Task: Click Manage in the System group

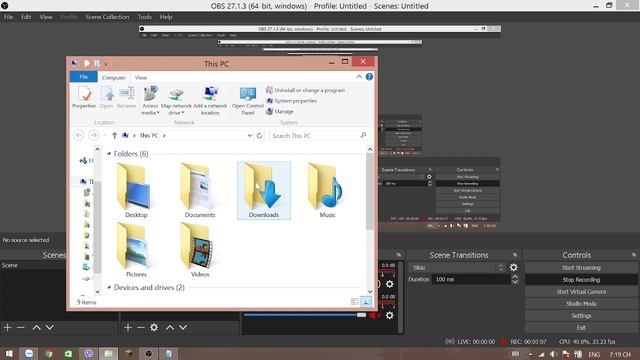Action: [280, 111]
